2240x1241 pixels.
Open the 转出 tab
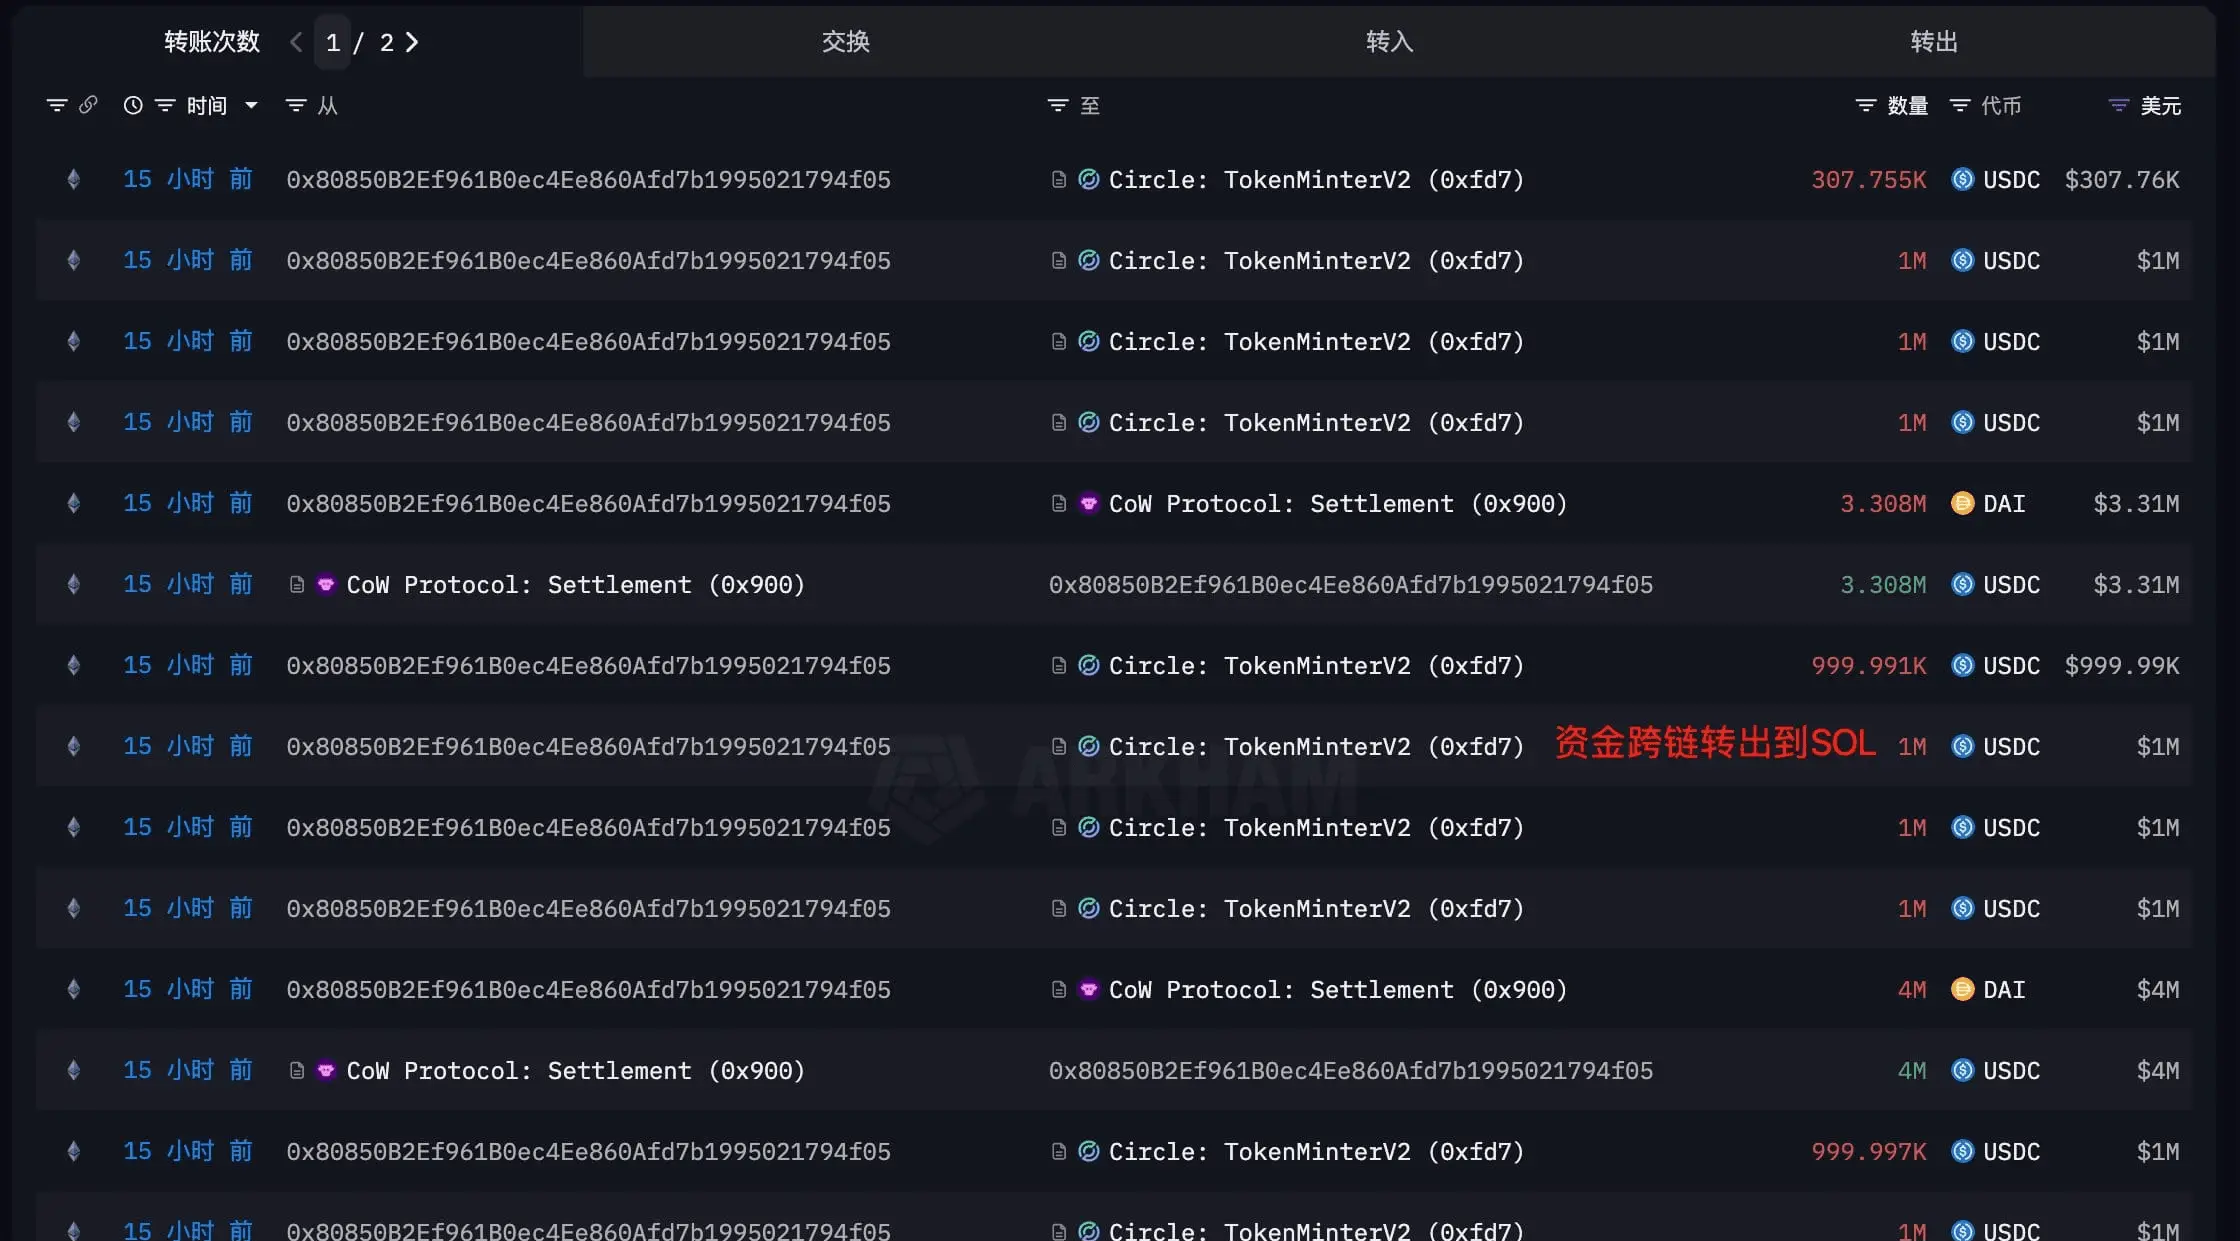point(1933,42)
